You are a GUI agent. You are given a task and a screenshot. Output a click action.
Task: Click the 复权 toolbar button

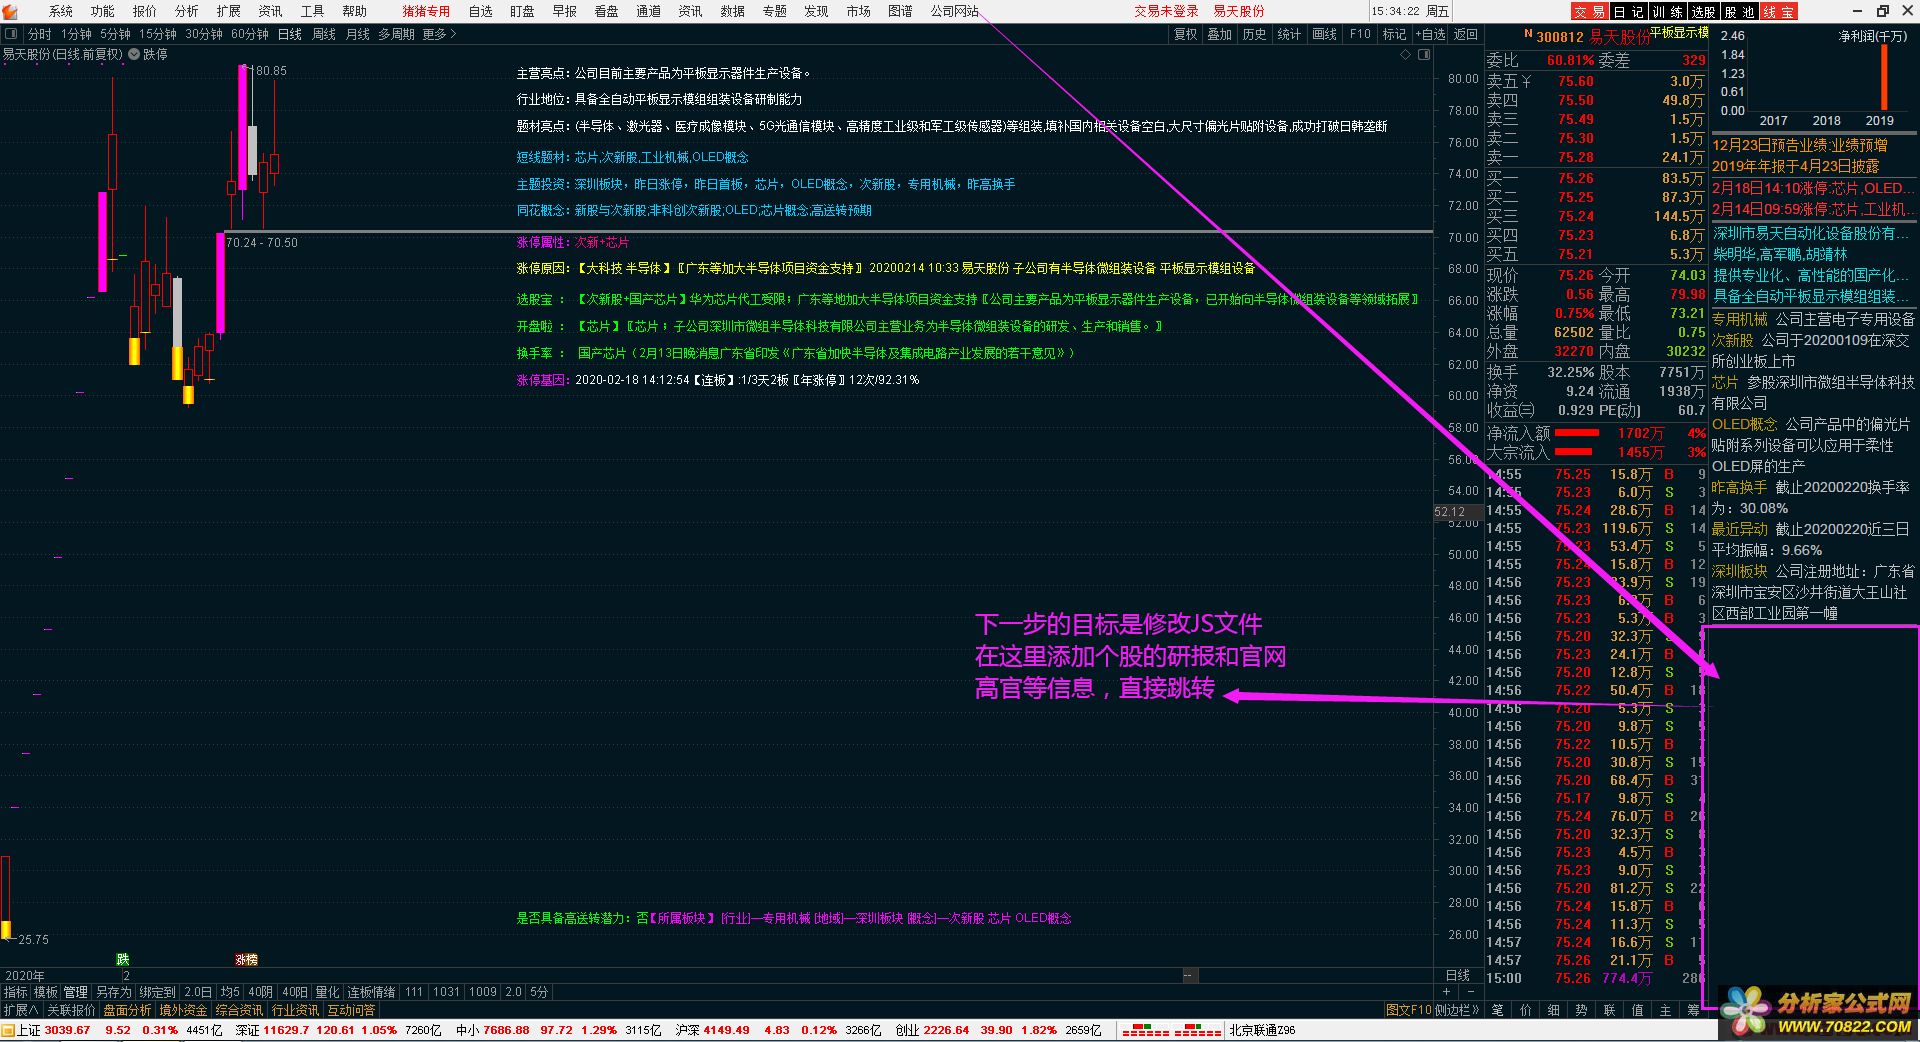click(x=1186, y=34)
